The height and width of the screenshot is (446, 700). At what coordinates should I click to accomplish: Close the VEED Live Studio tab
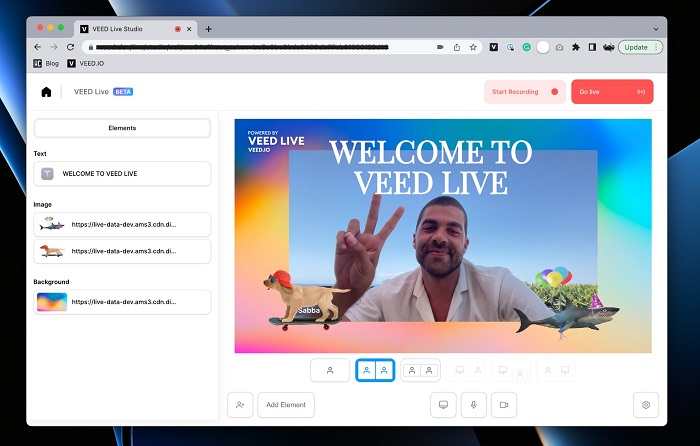point(189,29)
